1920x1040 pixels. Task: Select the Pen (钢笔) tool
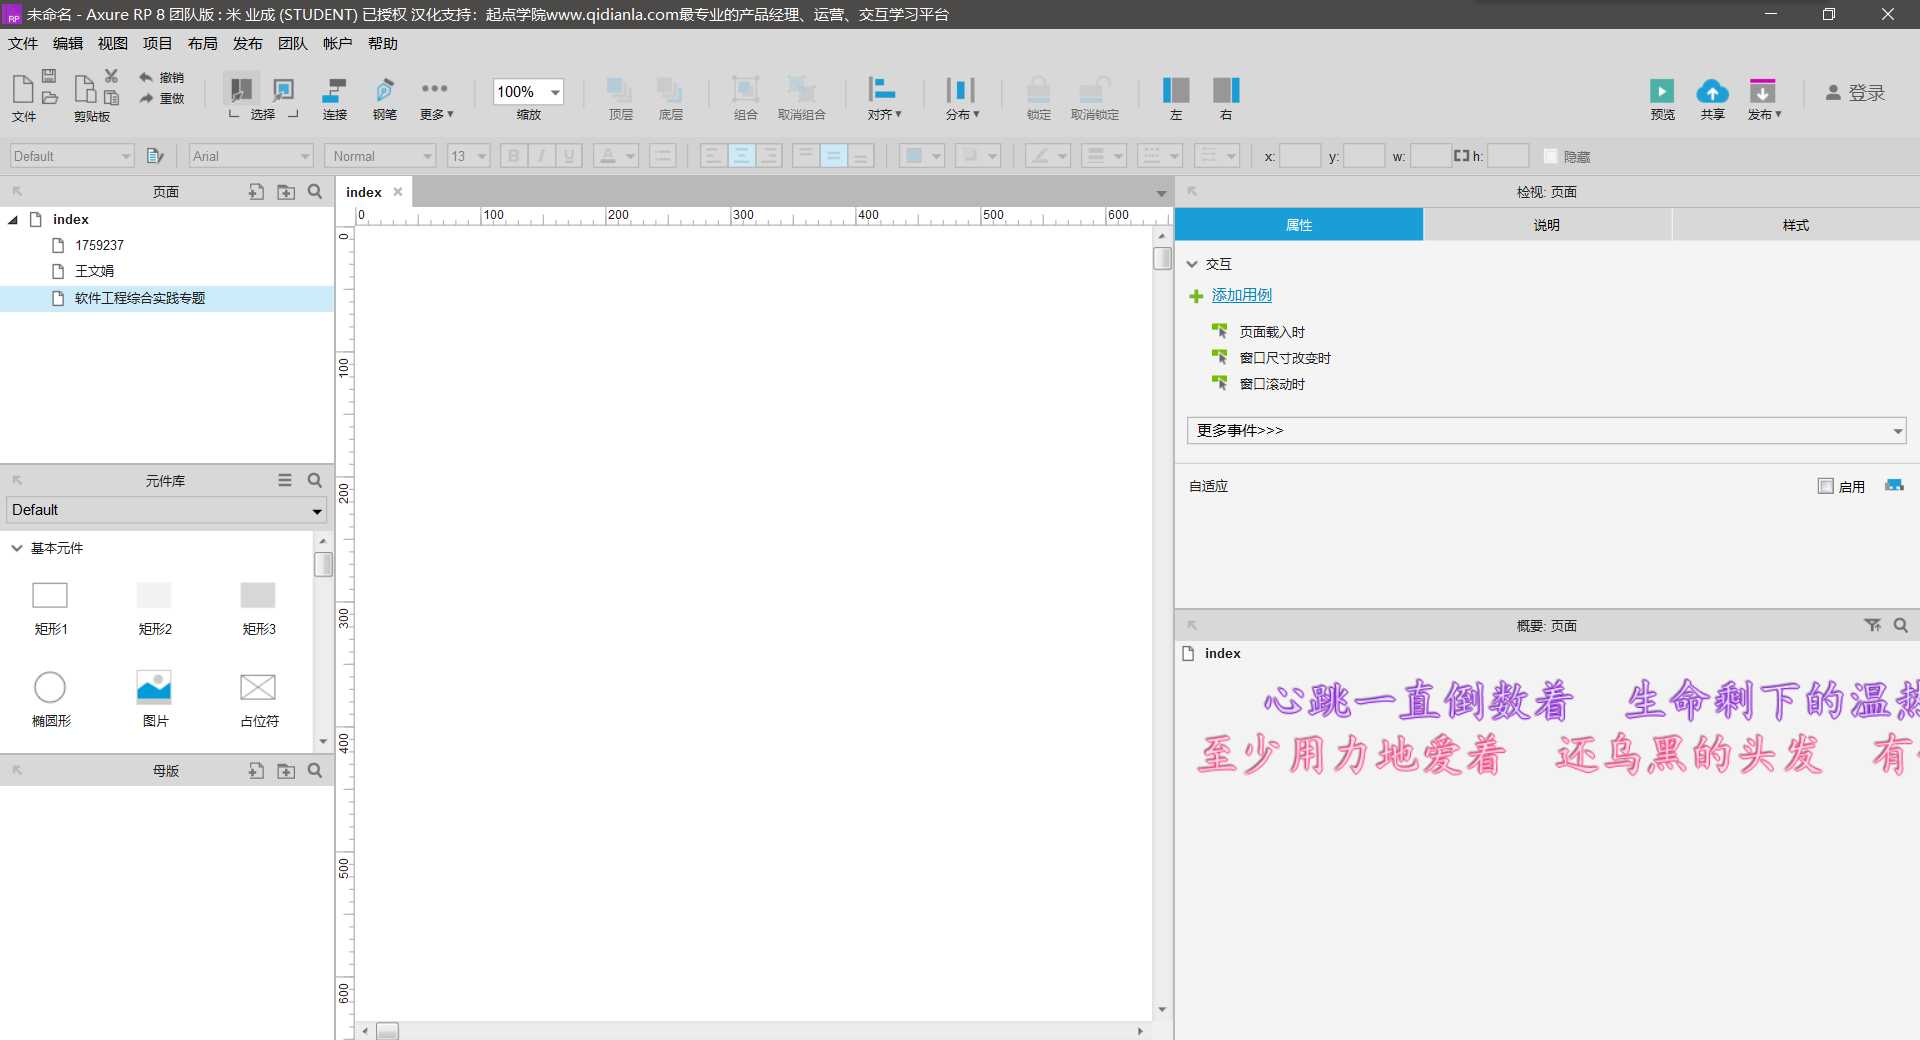coord(385,98)
